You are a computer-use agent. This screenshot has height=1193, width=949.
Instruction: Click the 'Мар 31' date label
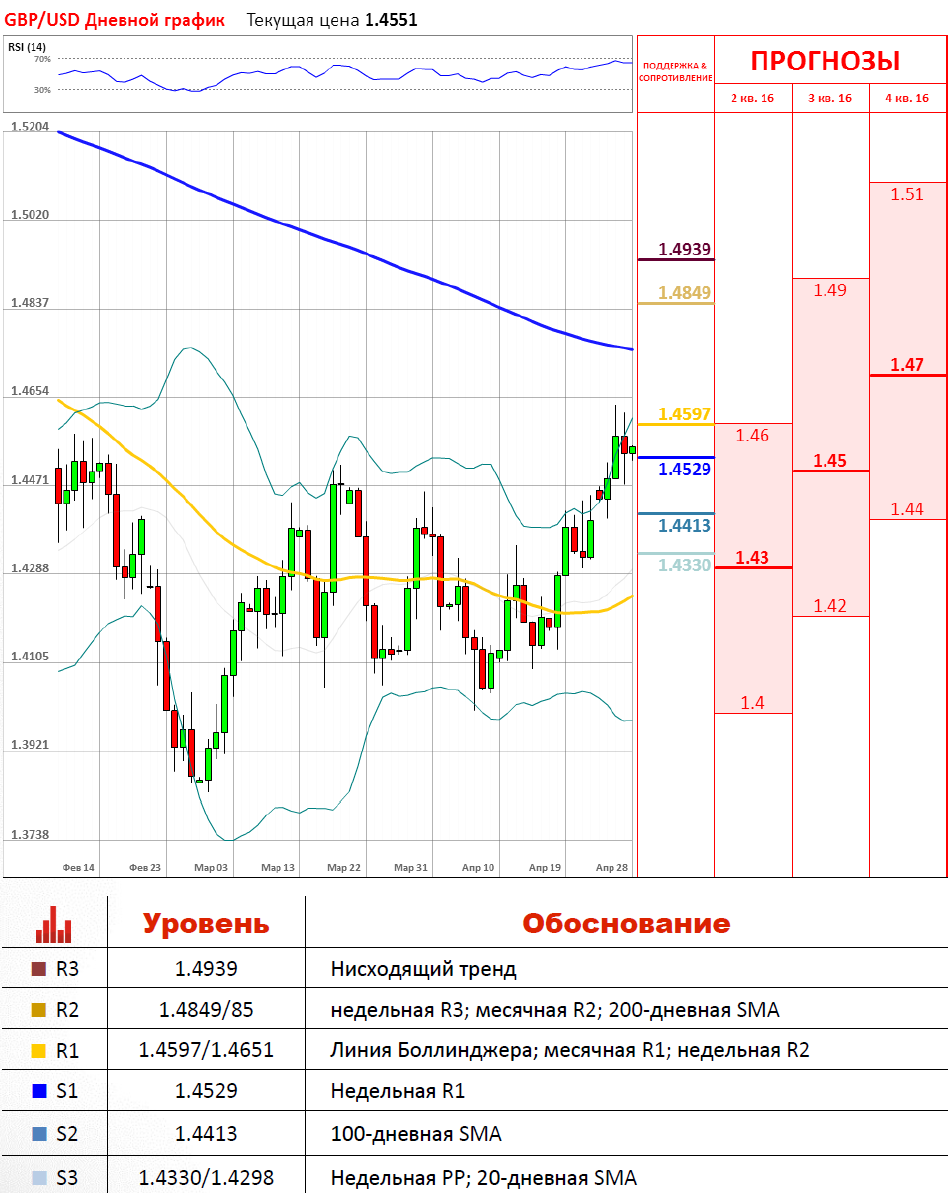(x=411, y=867)
